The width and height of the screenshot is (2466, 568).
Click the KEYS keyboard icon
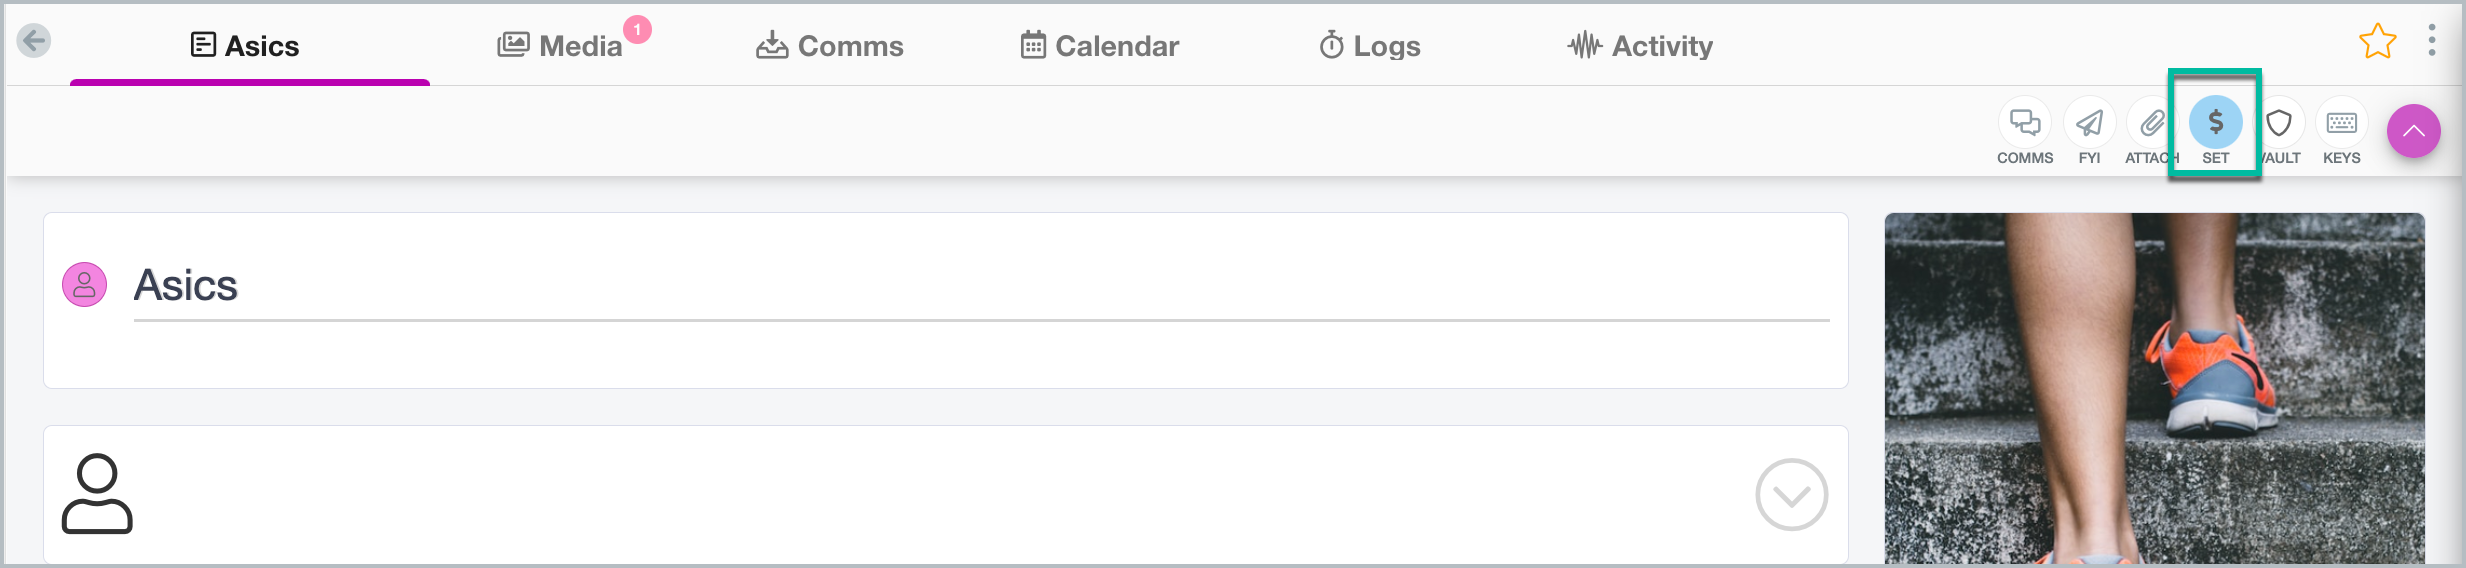2342,123
